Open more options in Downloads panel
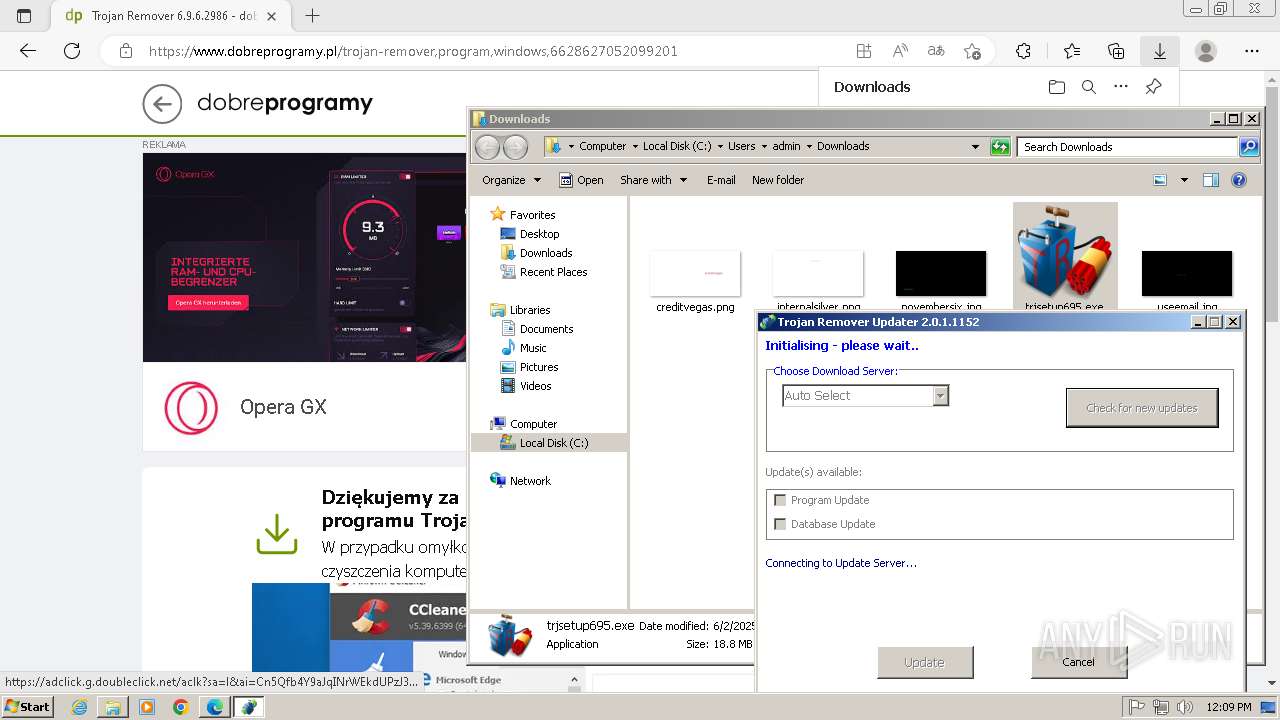 click(x=1121, y=87)
